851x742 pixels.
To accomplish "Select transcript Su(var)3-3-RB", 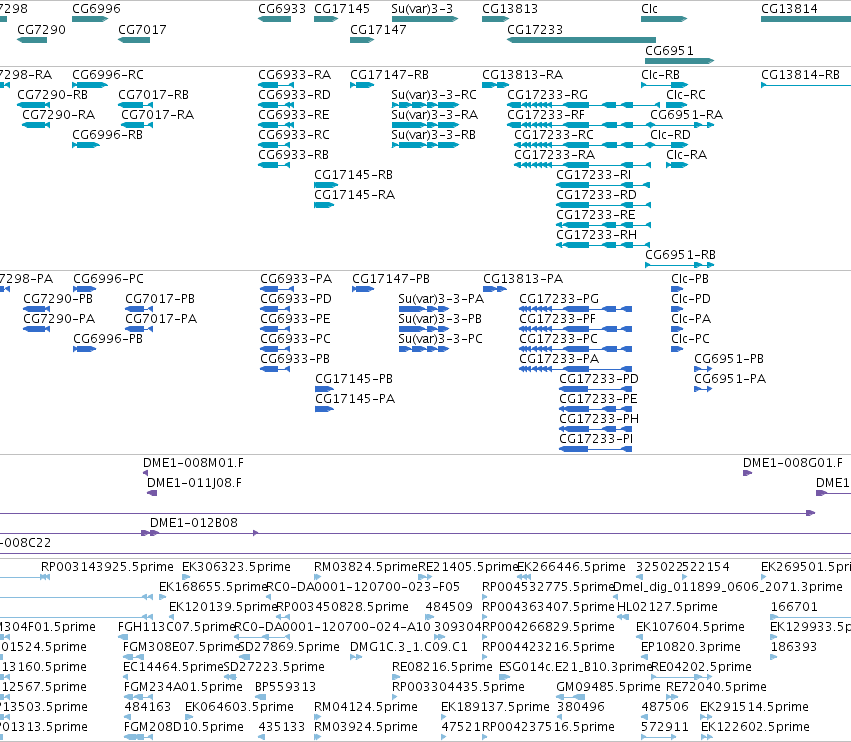I will pos(434,135).
